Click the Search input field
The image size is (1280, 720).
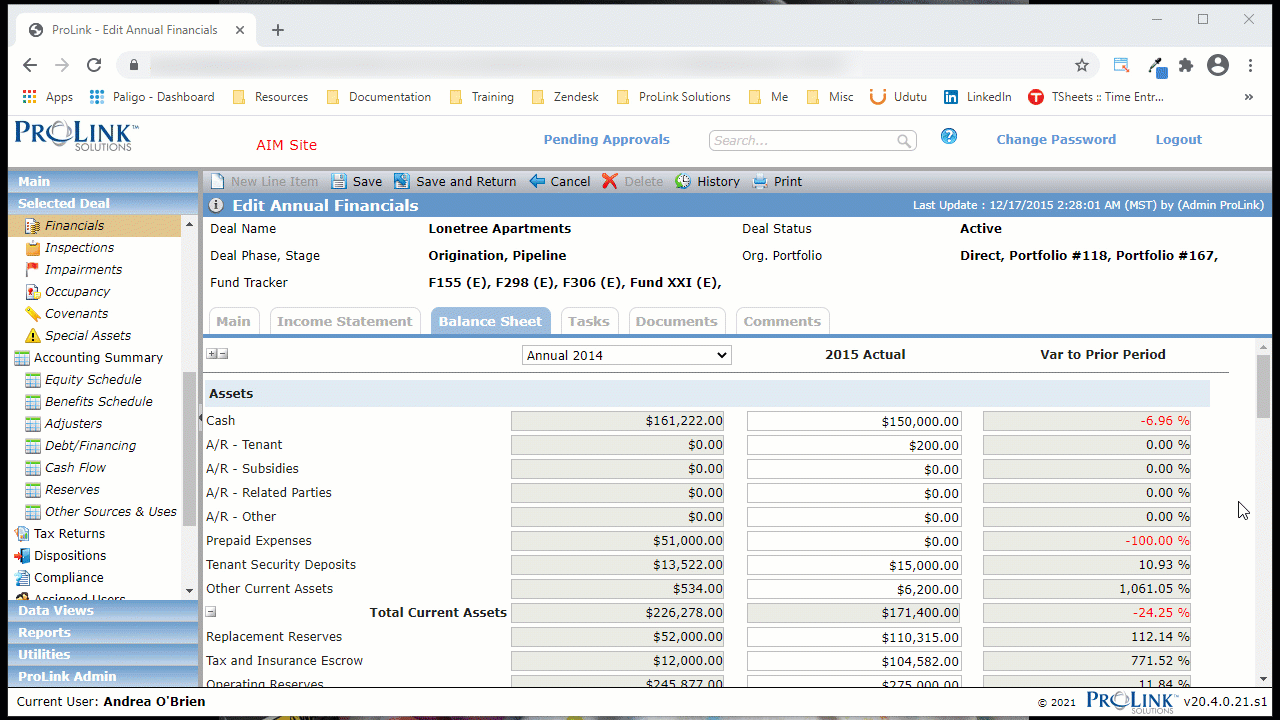[x=803, y=141]
